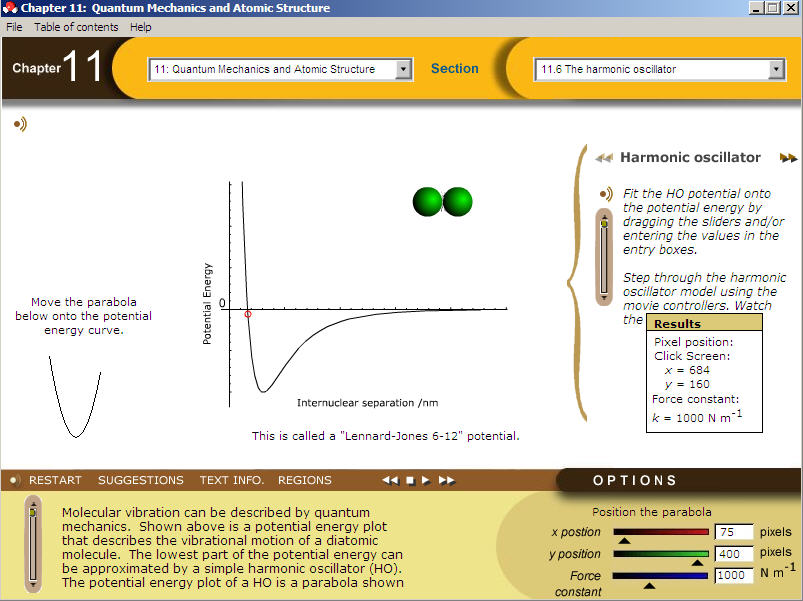Click the red x position slider track
Viewport: 803px width, 601px height.
click(x=661, y=532)
